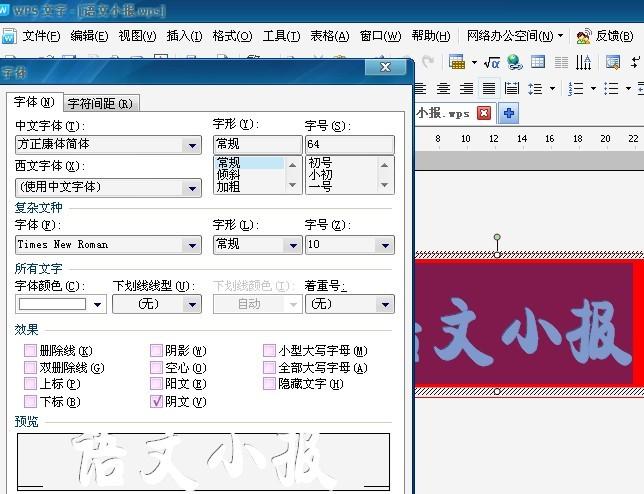
Task: Click the hyperlink globe icon
Action: tap(514, 62)
